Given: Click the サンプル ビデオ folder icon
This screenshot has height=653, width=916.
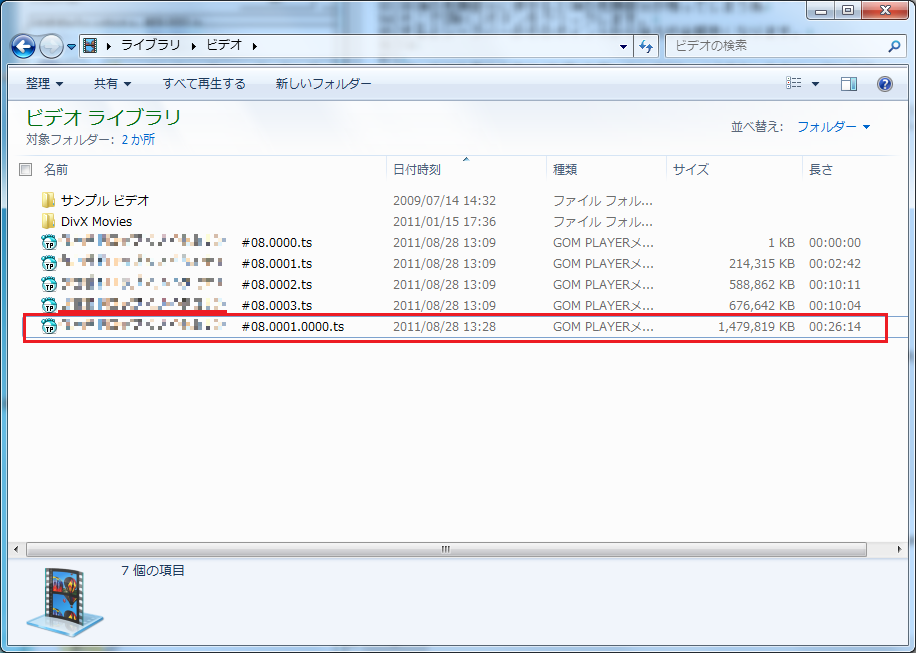Looking at the screenshot, I should [48, 201].
